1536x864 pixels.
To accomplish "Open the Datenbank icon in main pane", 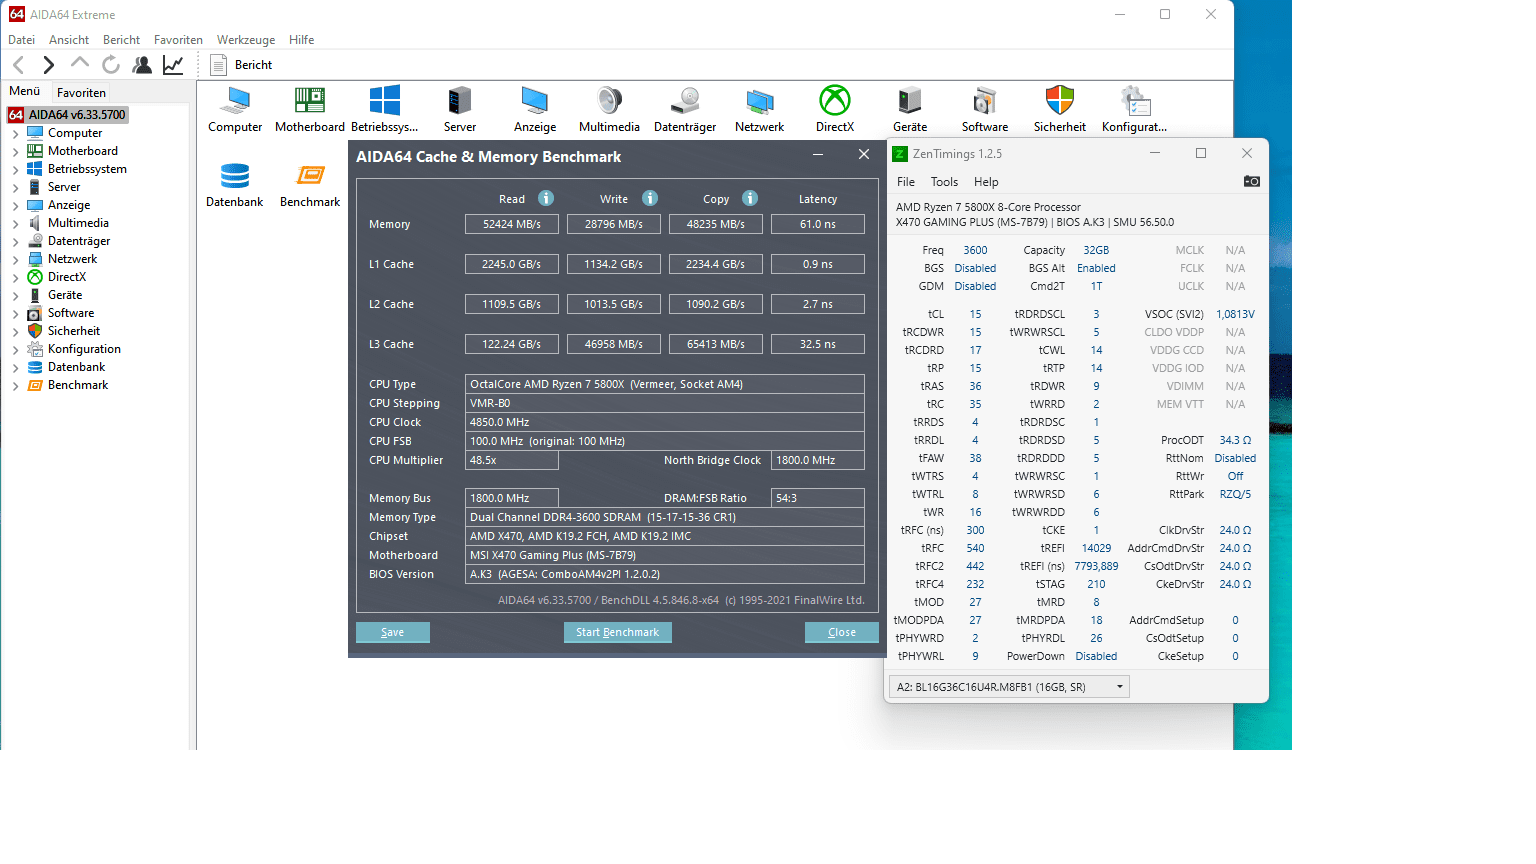I will pos(235,184).
